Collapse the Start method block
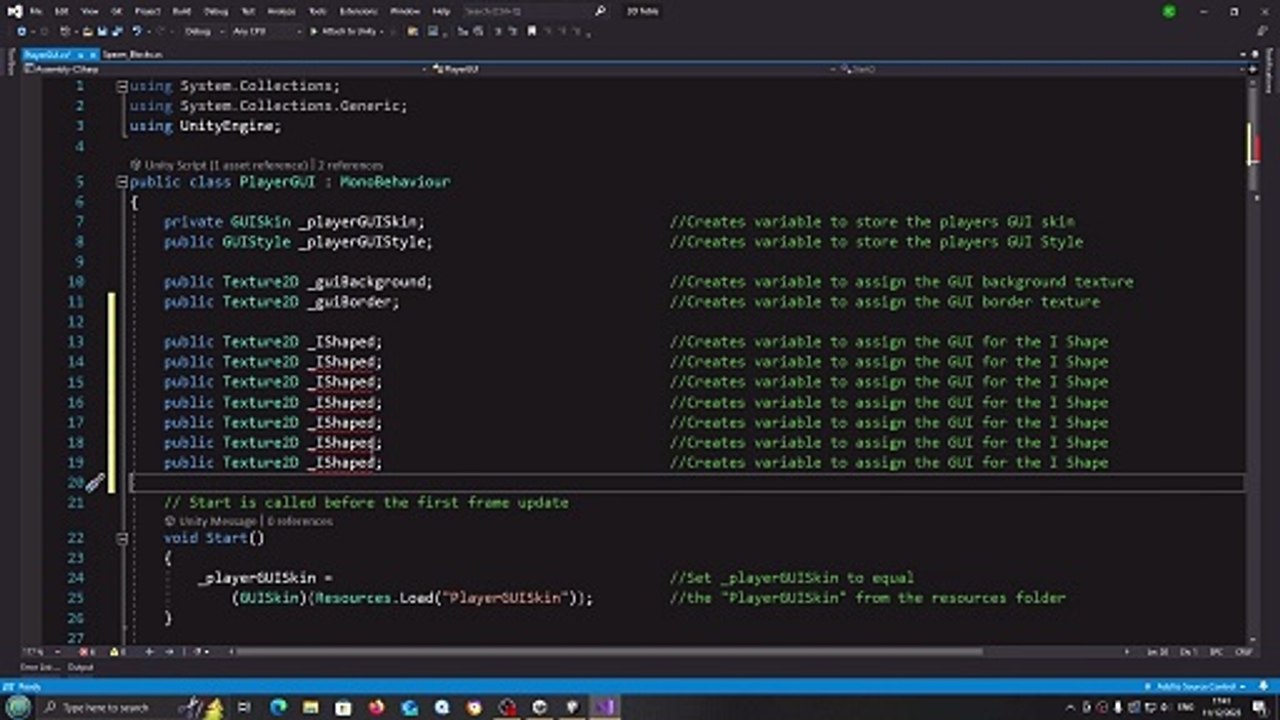 (x=122, y=538)
